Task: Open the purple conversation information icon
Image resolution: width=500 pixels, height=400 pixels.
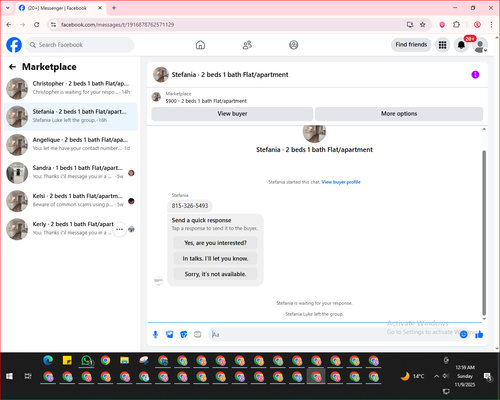Action: click(475, 75)
